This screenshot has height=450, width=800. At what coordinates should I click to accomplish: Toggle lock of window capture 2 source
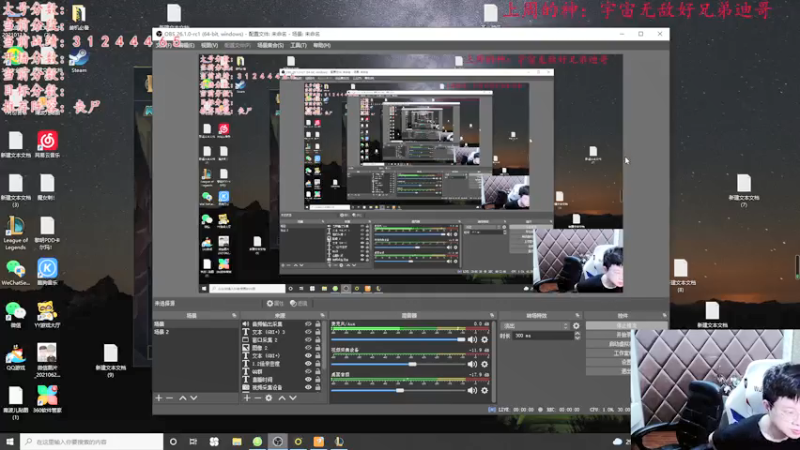[x=318, y=340]
